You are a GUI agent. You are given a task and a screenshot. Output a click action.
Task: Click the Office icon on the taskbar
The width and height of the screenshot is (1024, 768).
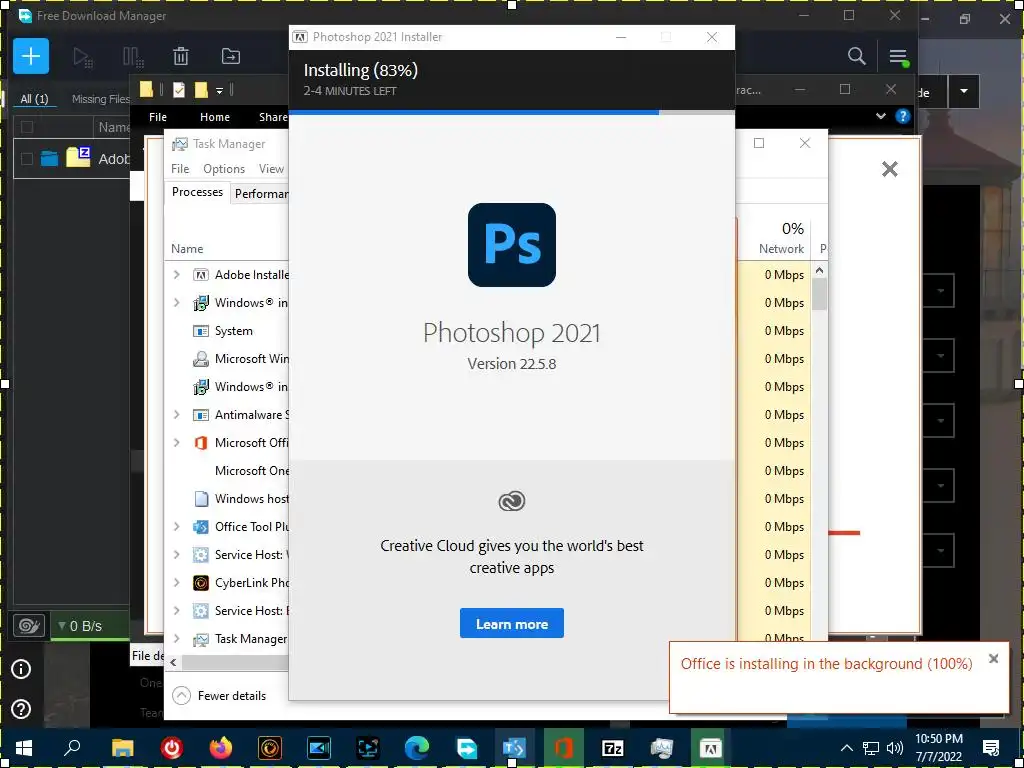(x=564, y=748)
